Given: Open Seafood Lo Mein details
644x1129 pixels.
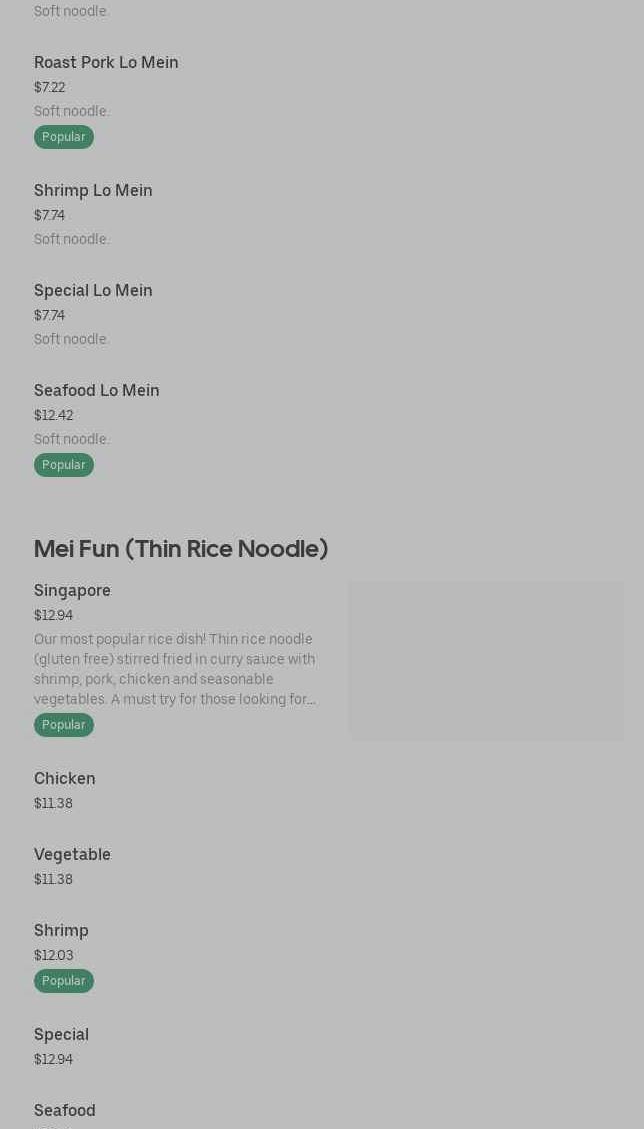Looking at the screenshot, I should click(96, 391).
